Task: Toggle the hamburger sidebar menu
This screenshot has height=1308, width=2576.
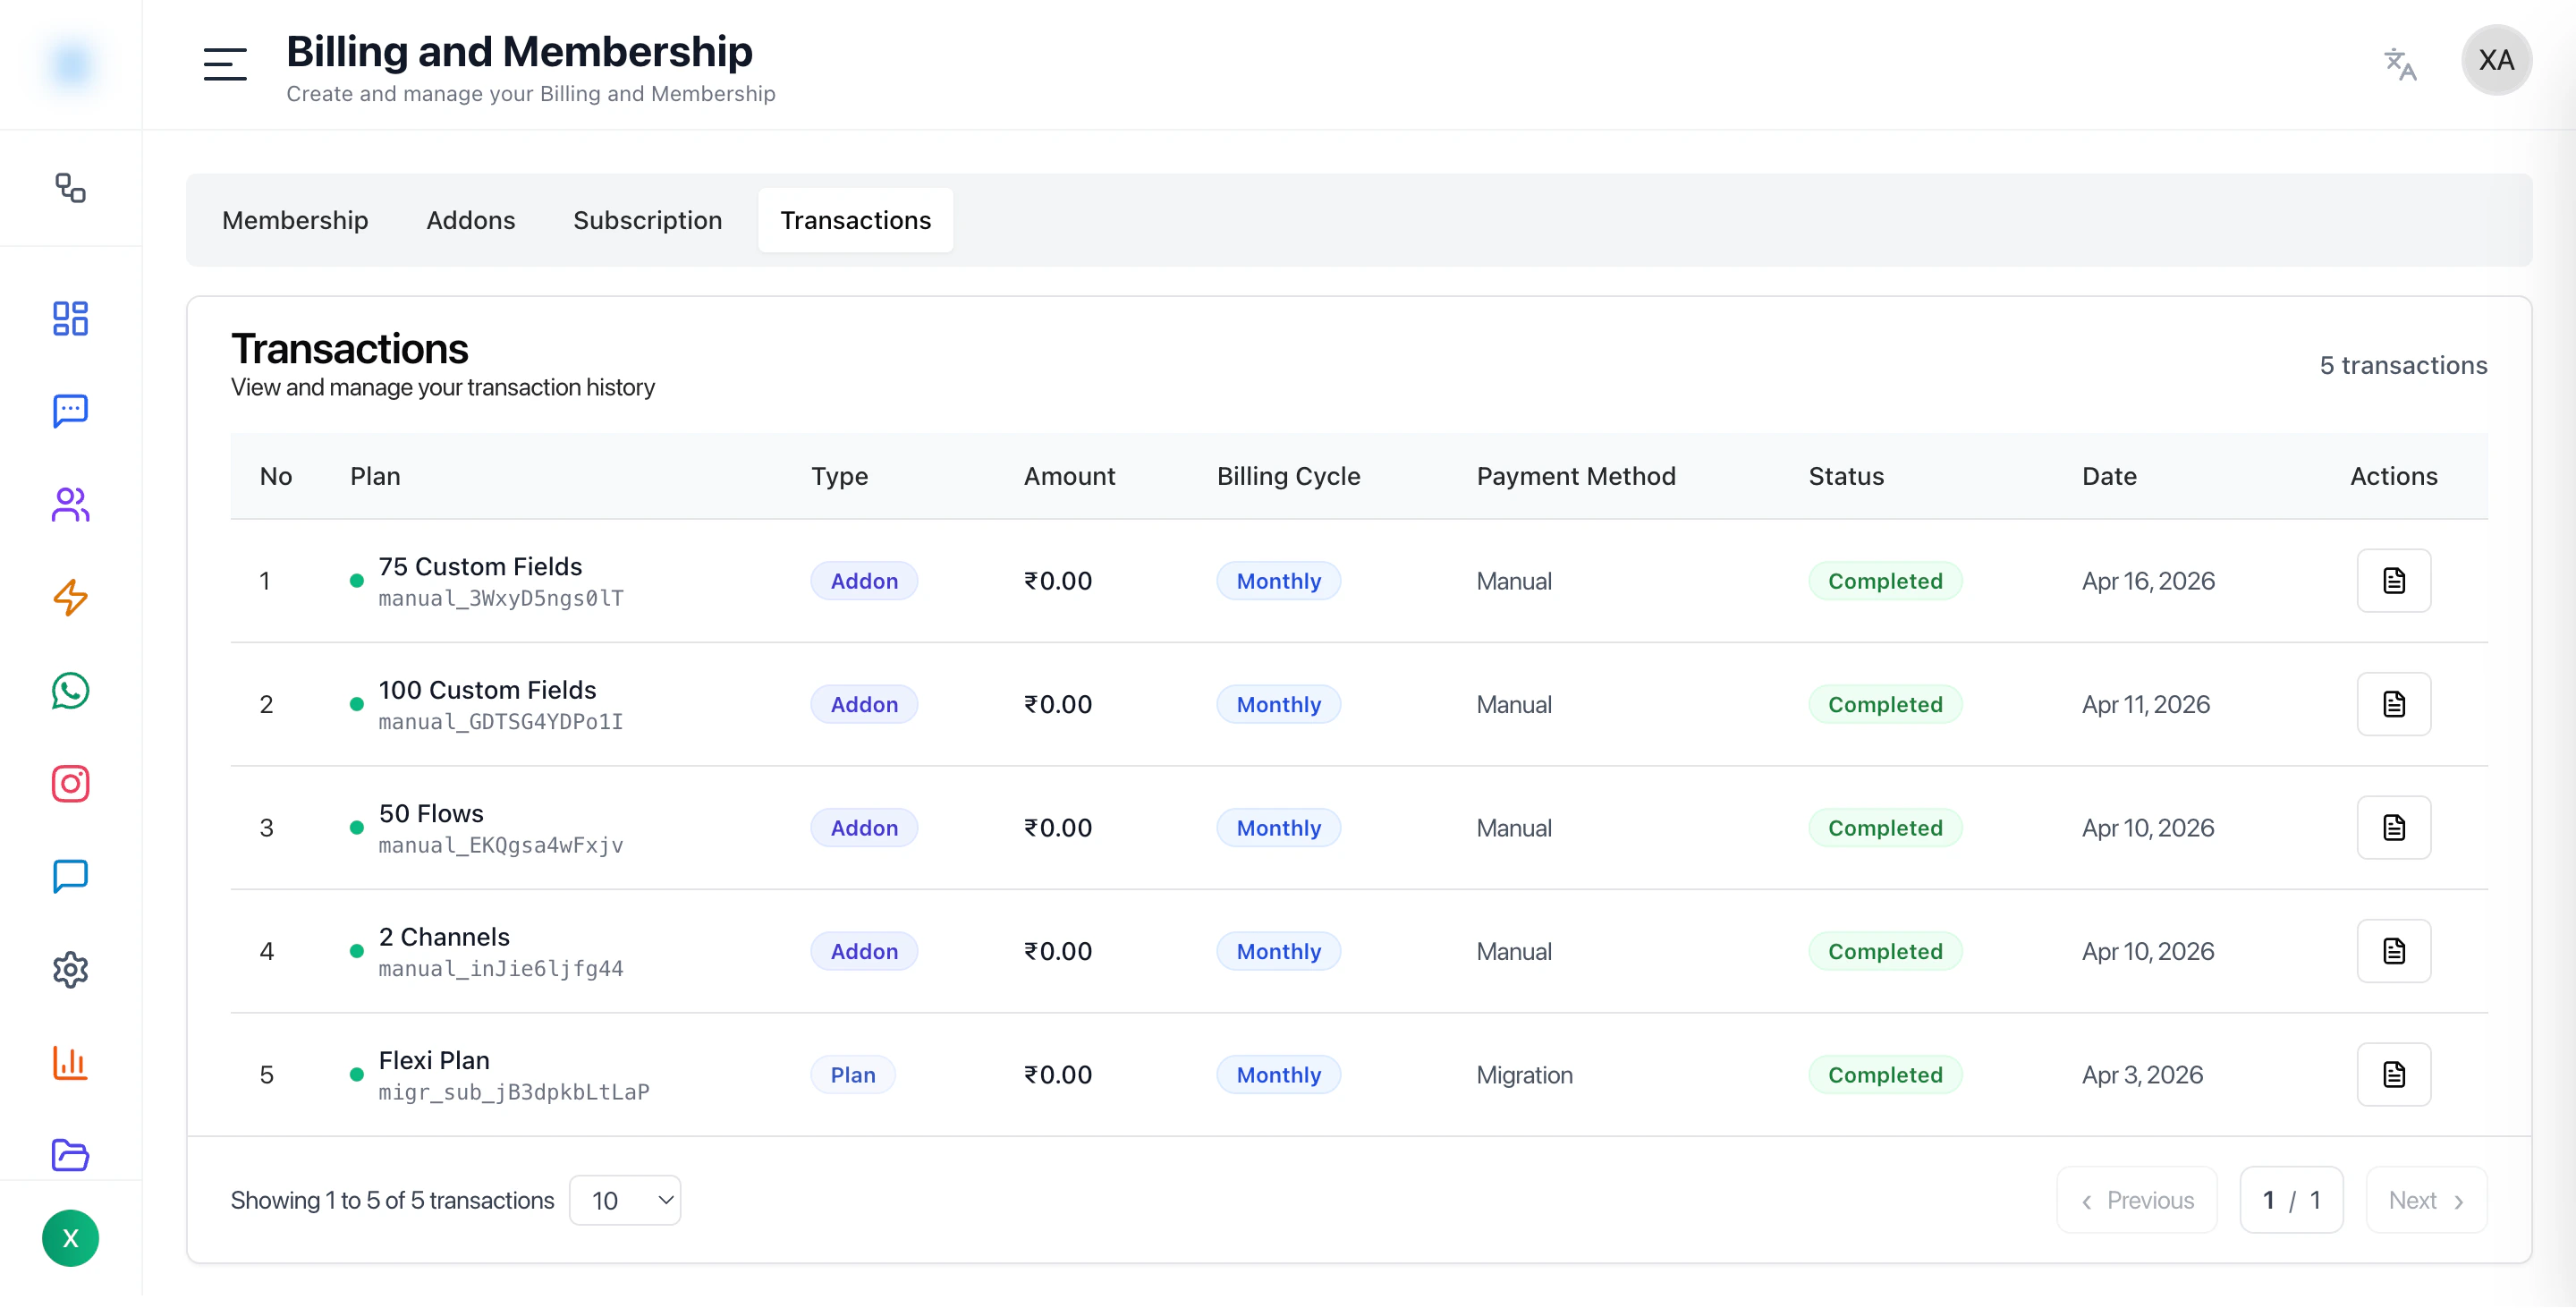Action: pyautogui.click(x=224, y=64)
